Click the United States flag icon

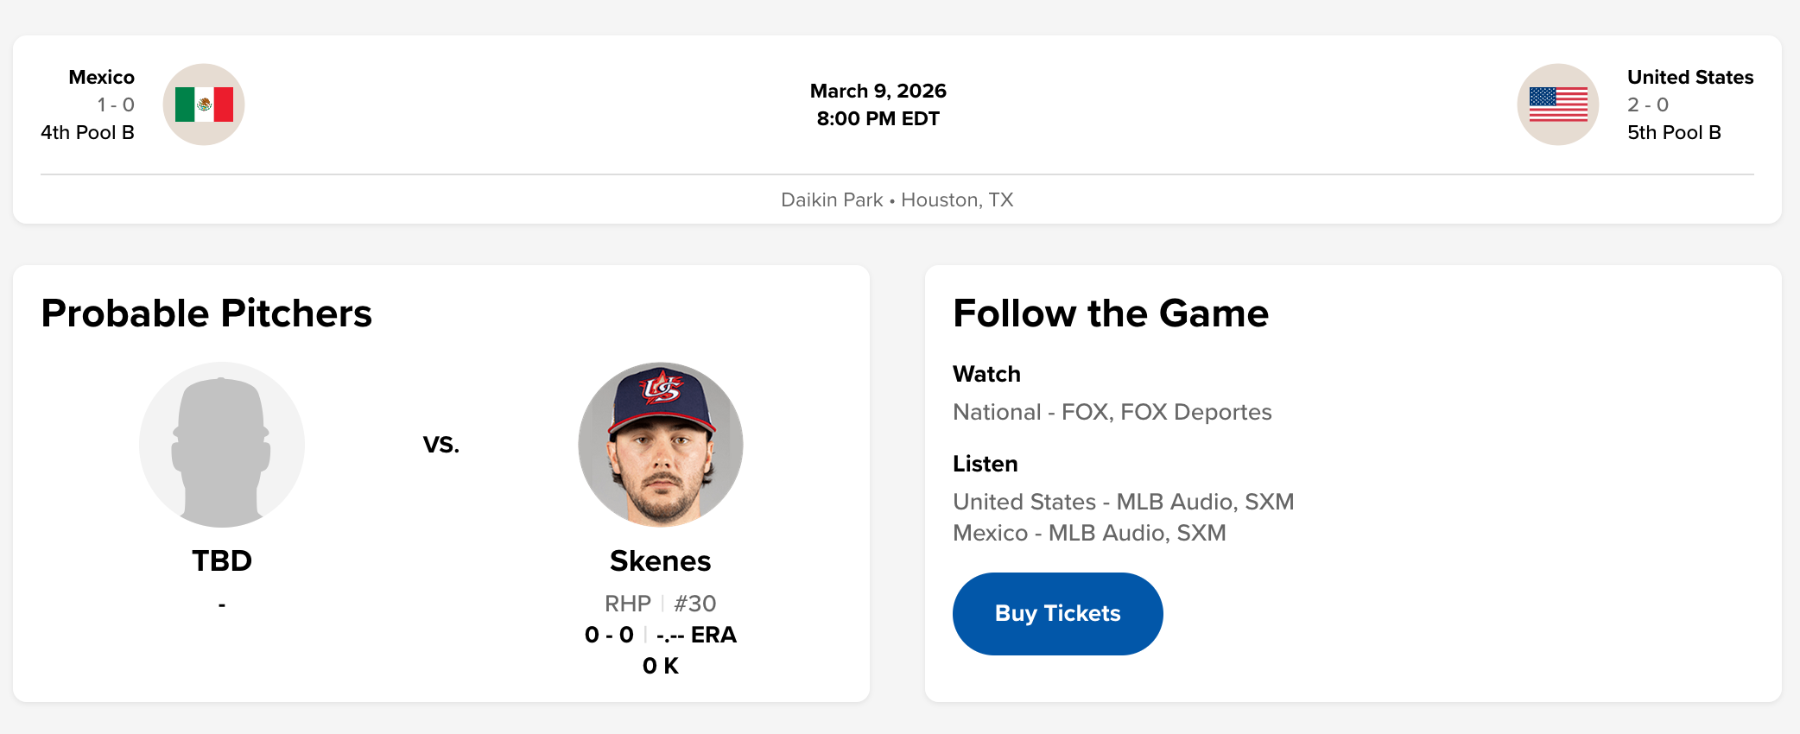point(1558,105)
